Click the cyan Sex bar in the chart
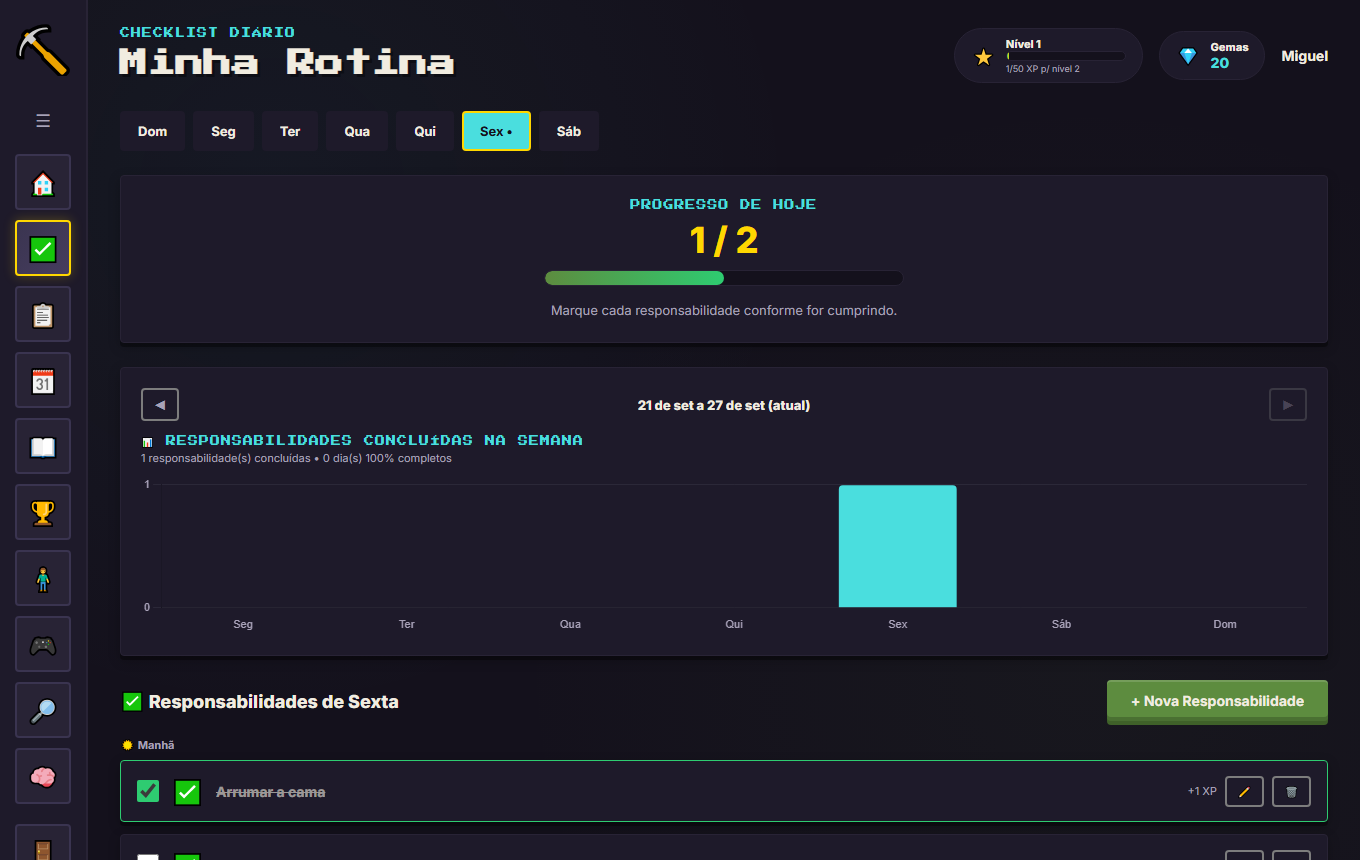 coord(897,546)
